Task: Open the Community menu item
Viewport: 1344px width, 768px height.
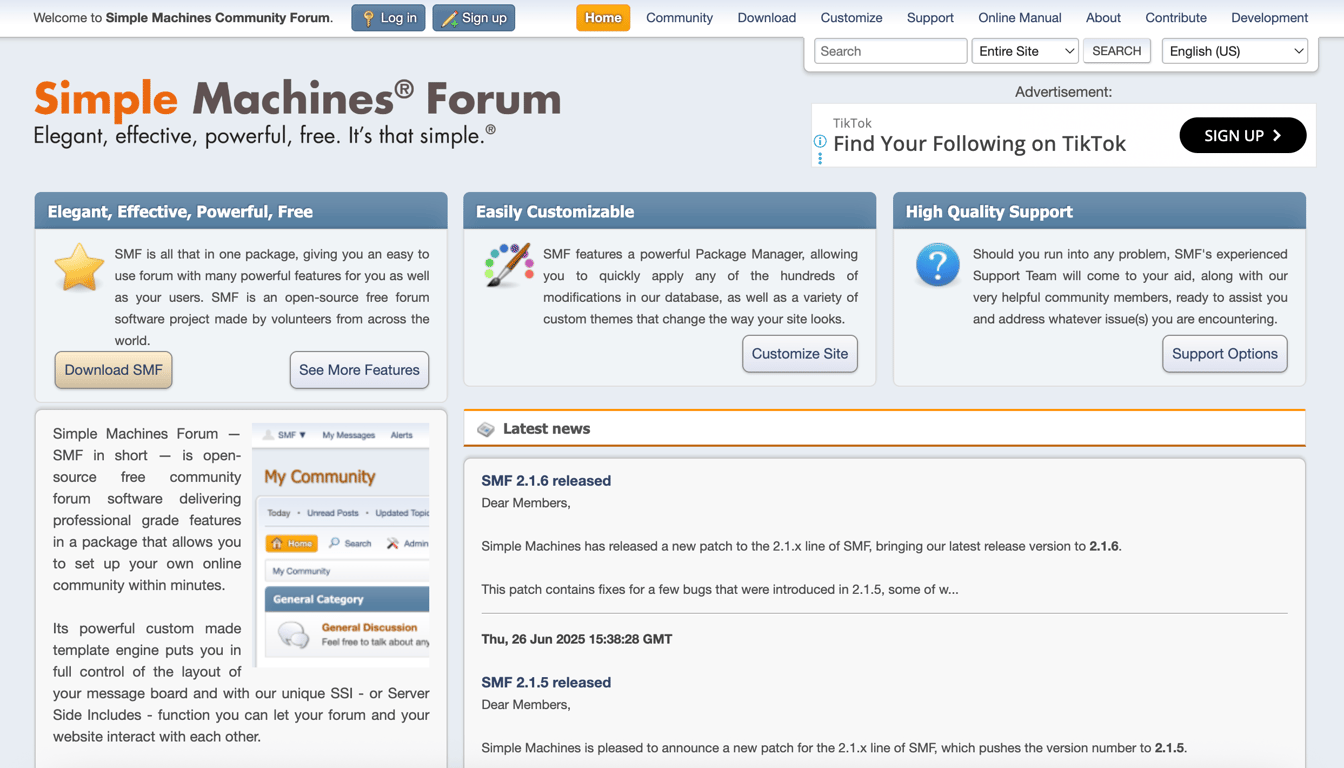Action: (679, 17)
